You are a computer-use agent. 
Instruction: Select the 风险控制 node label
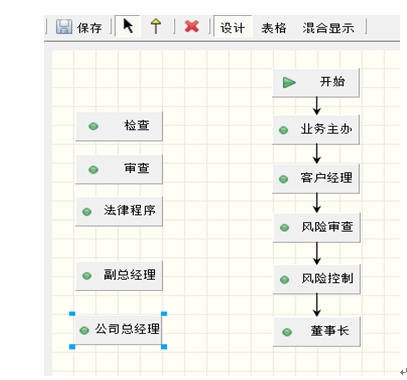pos(327,278)
